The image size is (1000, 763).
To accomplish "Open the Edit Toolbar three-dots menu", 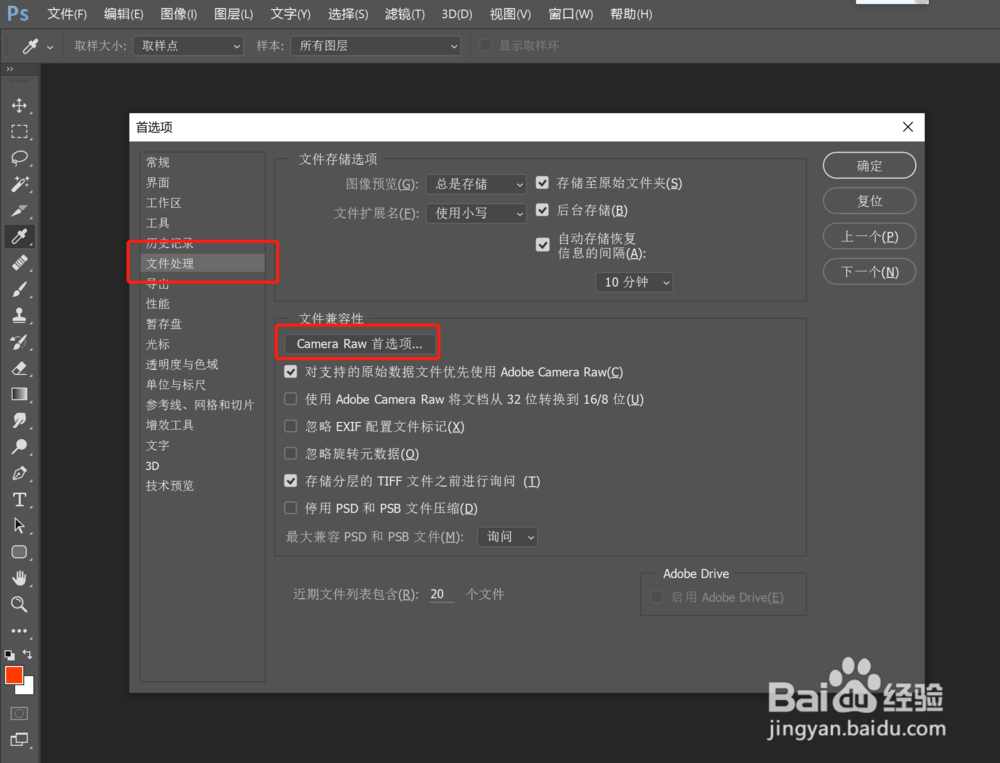I will tap(19, 631).
